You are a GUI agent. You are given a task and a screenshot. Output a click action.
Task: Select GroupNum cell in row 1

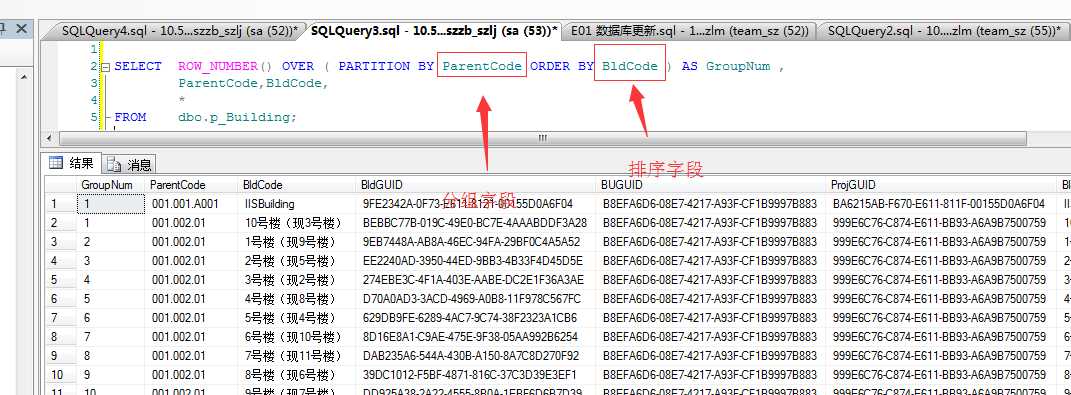tap(110, 204)
